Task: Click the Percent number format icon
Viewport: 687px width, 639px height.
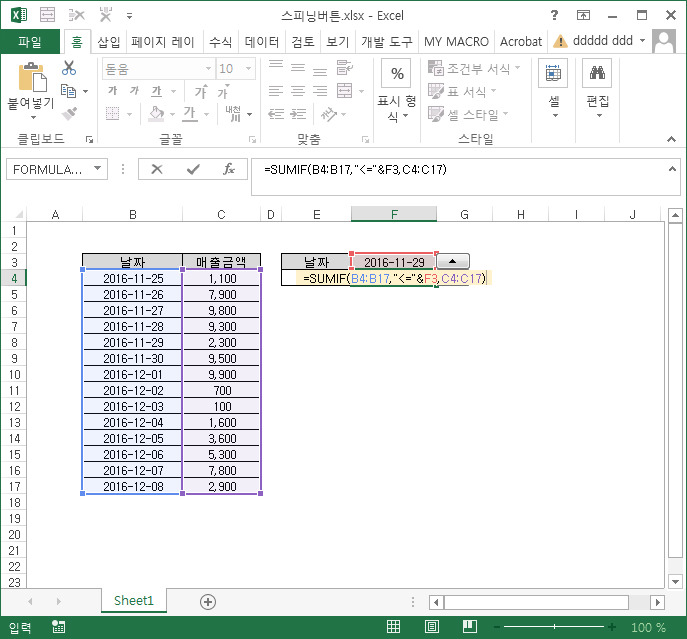Action: [x=397, y=73]
